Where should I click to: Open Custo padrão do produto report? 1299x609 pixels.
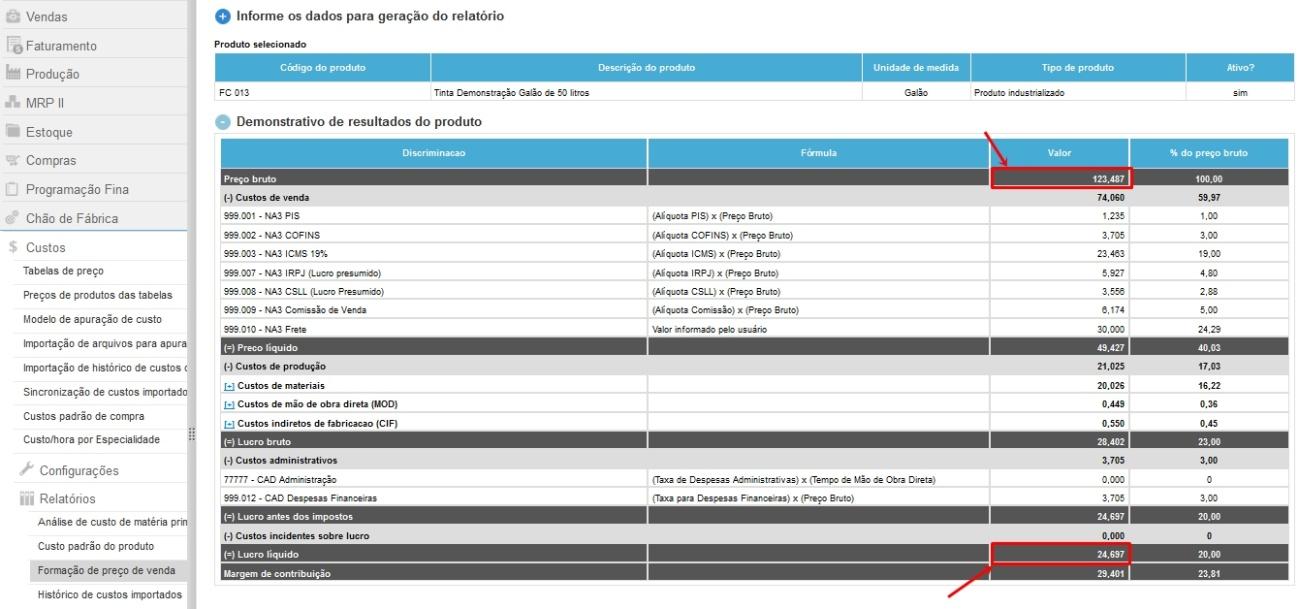(x=96, y=546)
